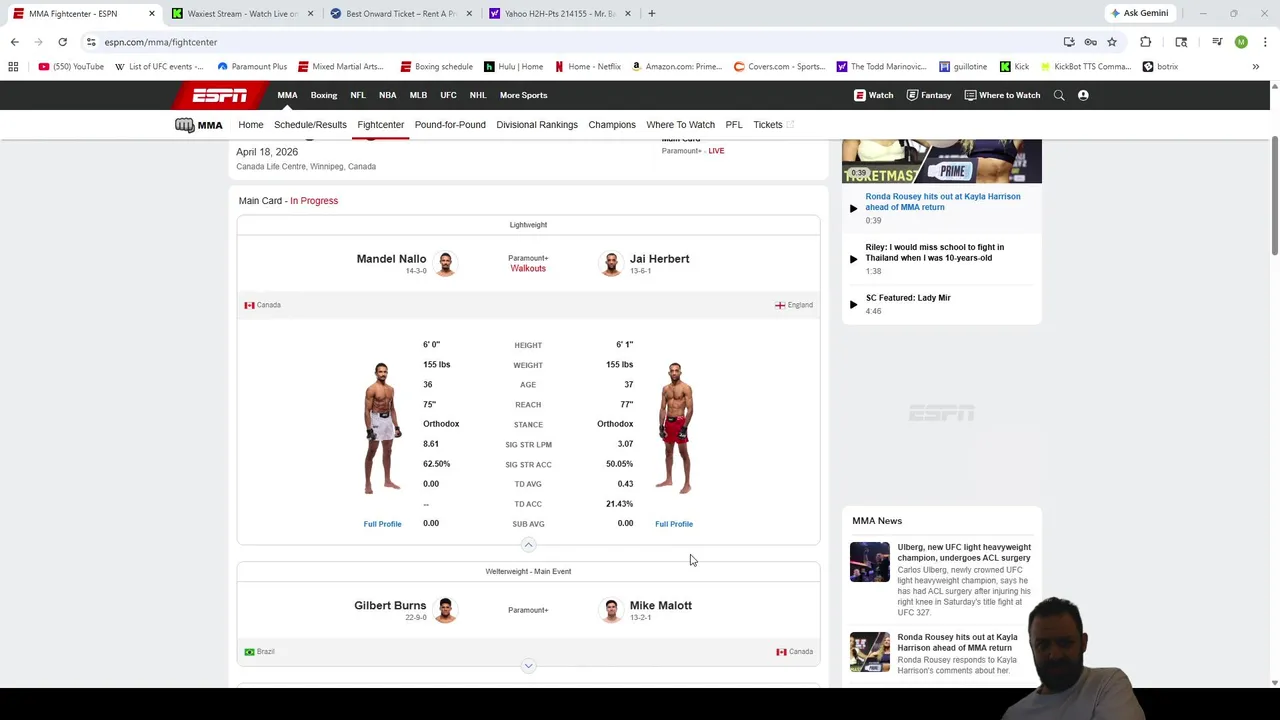This screenshot has width=1280, height=720.
Task: Open the Pound-for-Pound page
Action: pyautogui.click(x=450, y=125)
